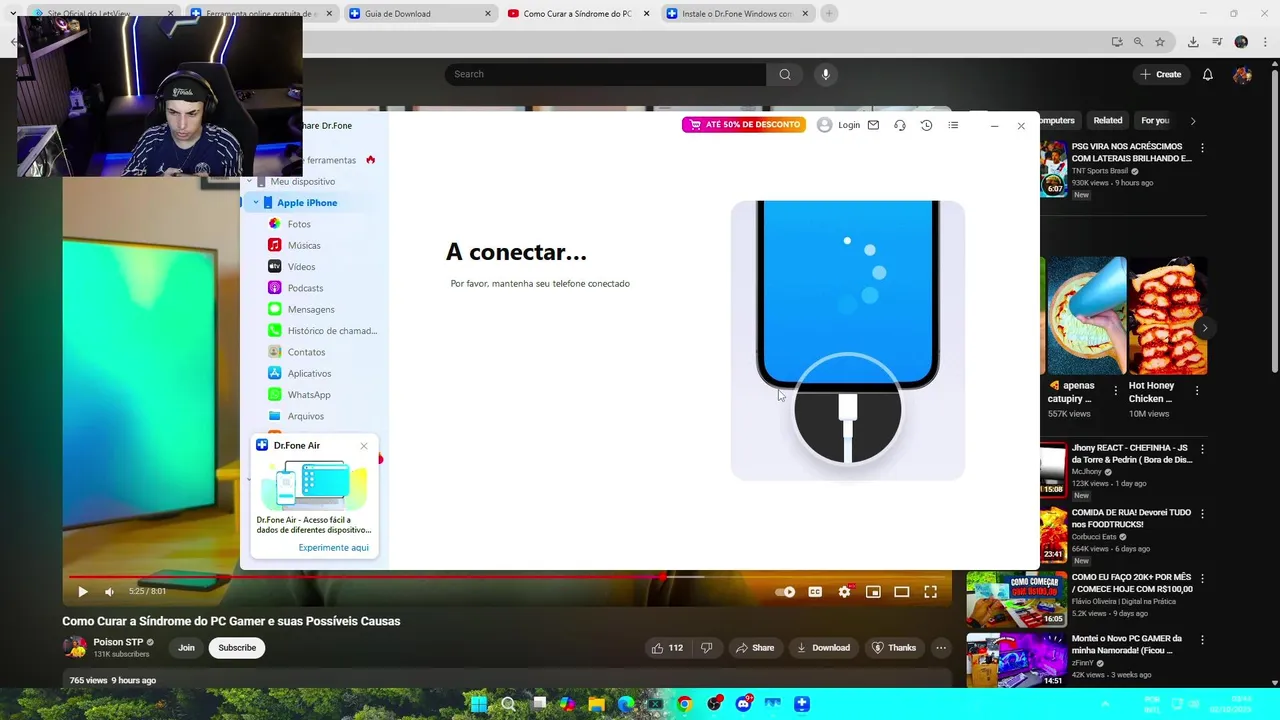Open YouTube notifications bell
Viewport: 1280px width, 720px height.
coord(1207,74)
